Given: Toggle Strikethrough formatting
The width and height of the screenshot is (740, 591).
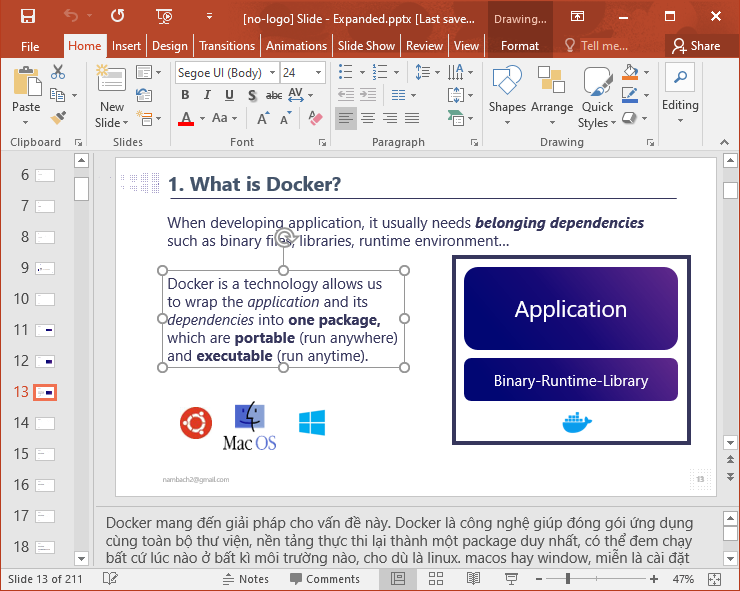Looking at the screenshot, I should [x=274, y=95].
